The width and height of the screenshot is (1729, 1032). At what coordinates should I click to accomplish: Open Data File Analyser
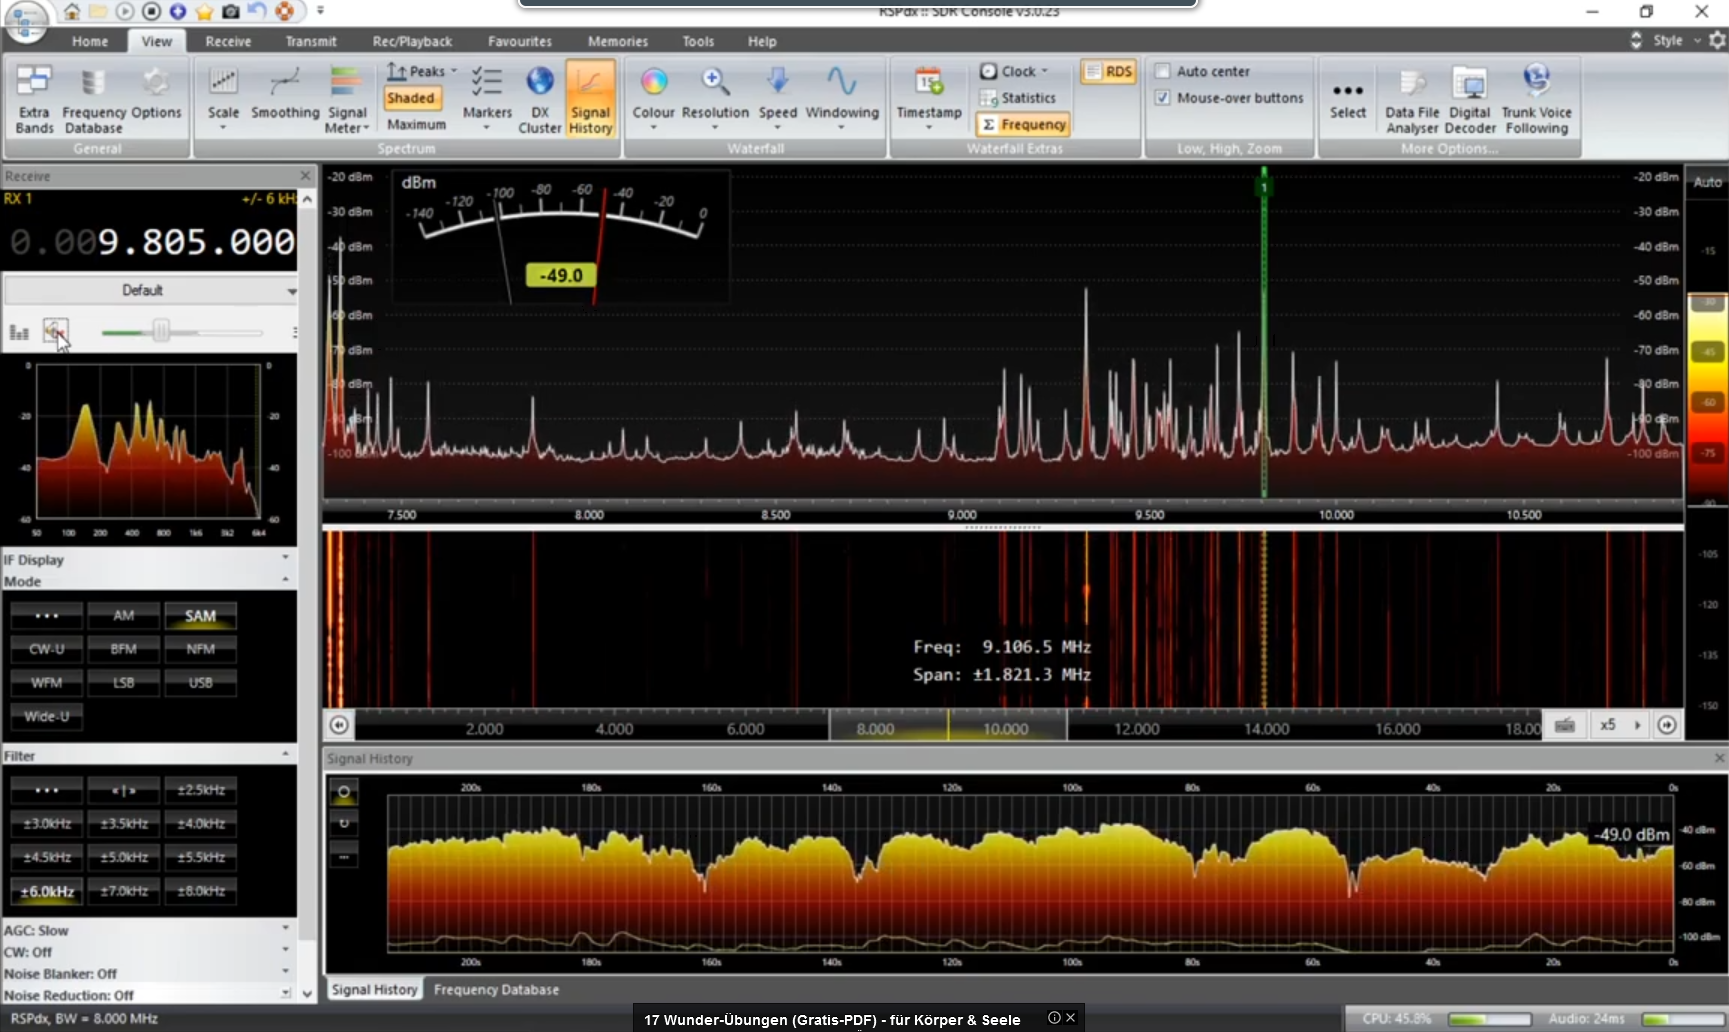[x=1412, y=100]
